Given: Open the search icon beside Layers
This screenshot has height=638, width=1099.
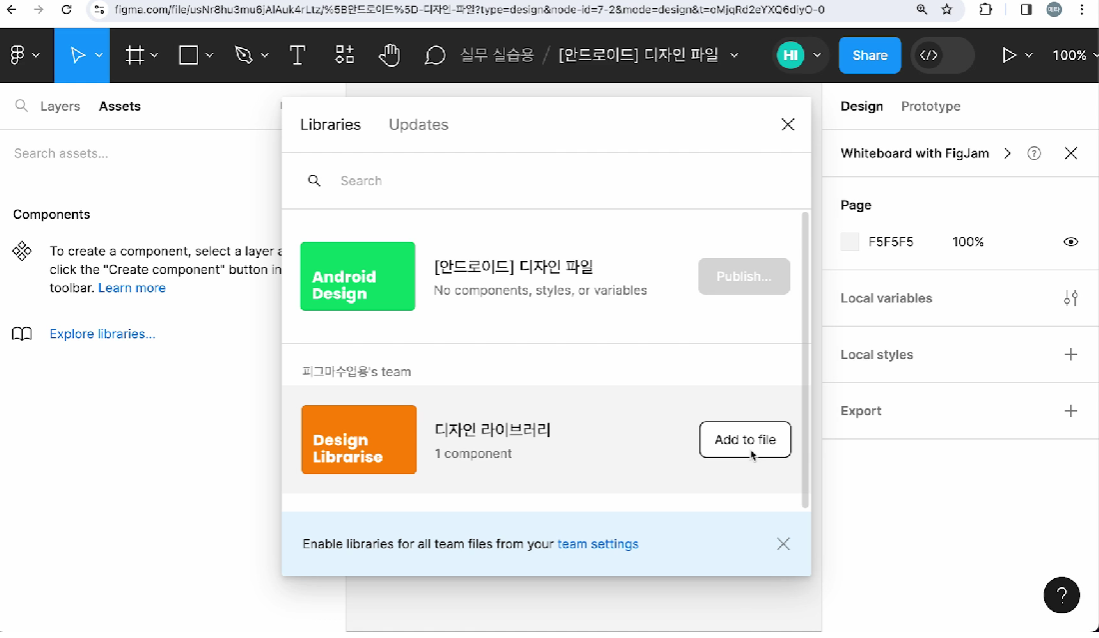Looking at the screenshot, I should [22, 106].
